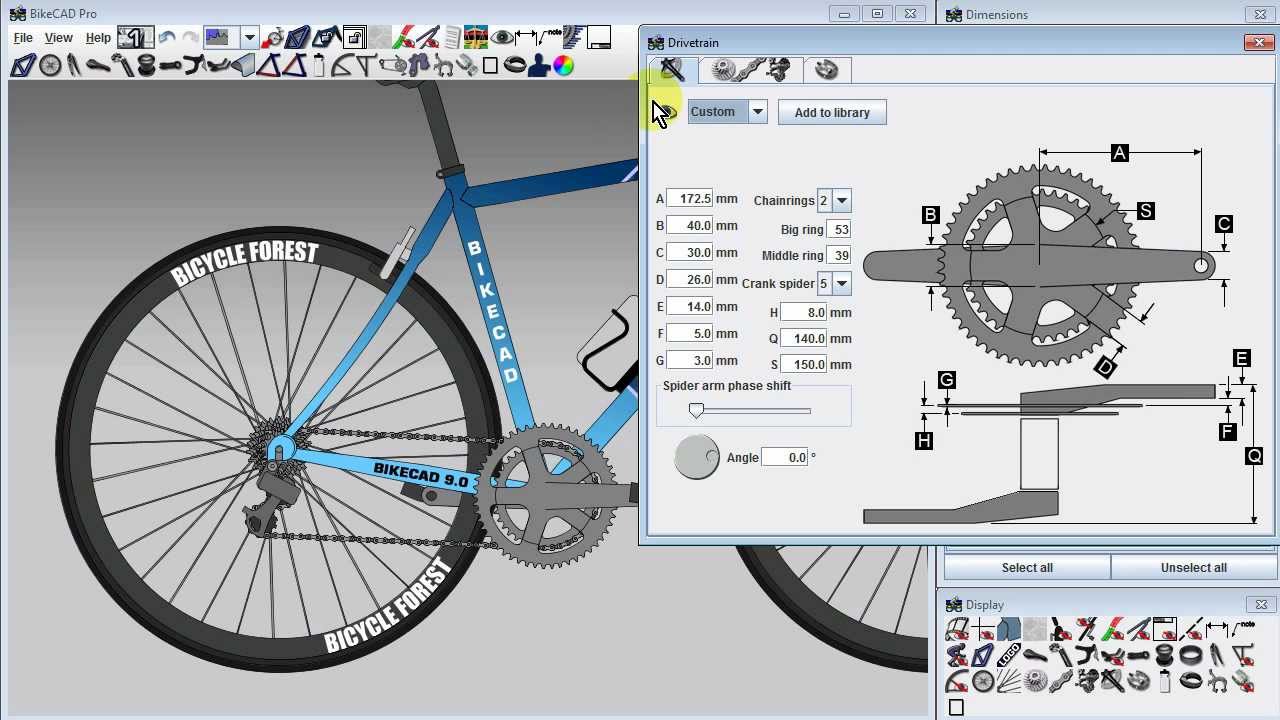Click Unselect all in Dimensions window
1280x720 pixels.
(1193, 568)
